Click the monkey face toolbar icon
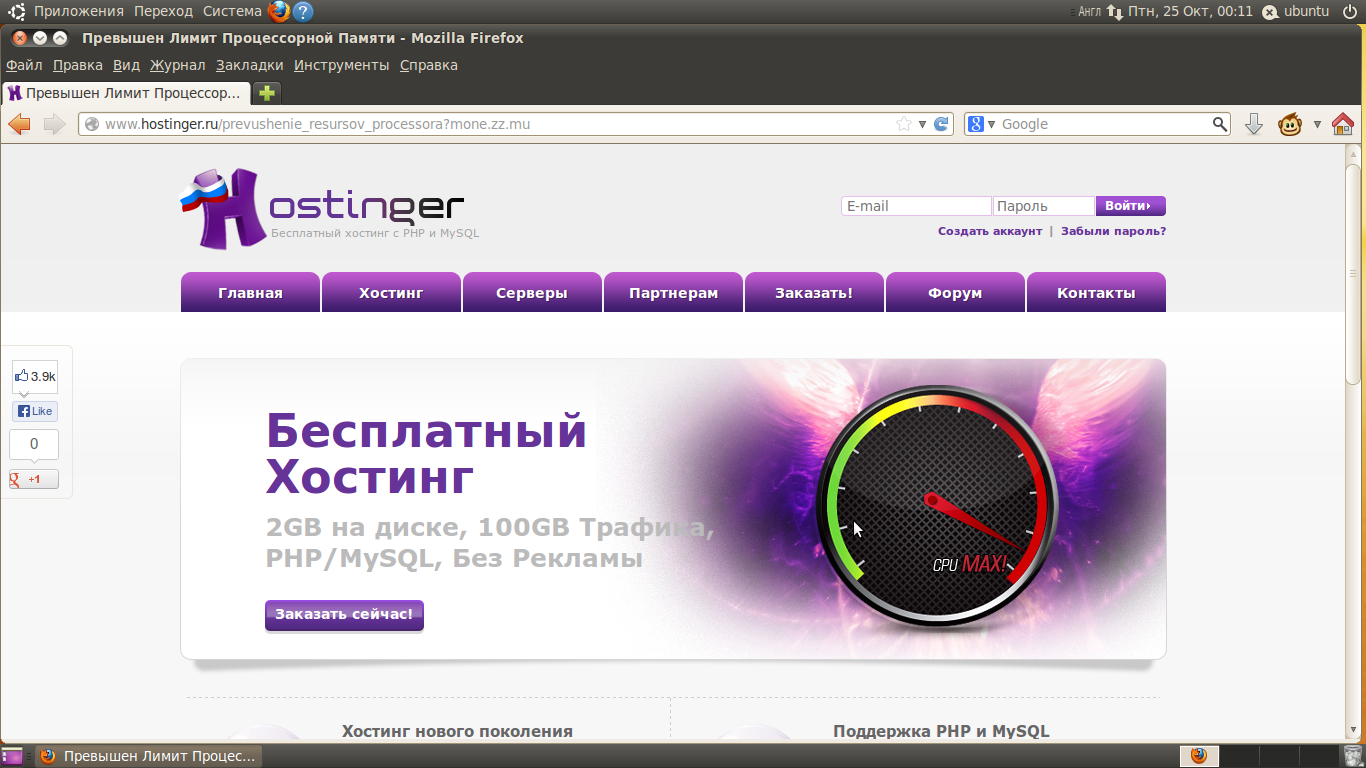The height and width of the screenshot is (768, 1366). [1290, 124]
